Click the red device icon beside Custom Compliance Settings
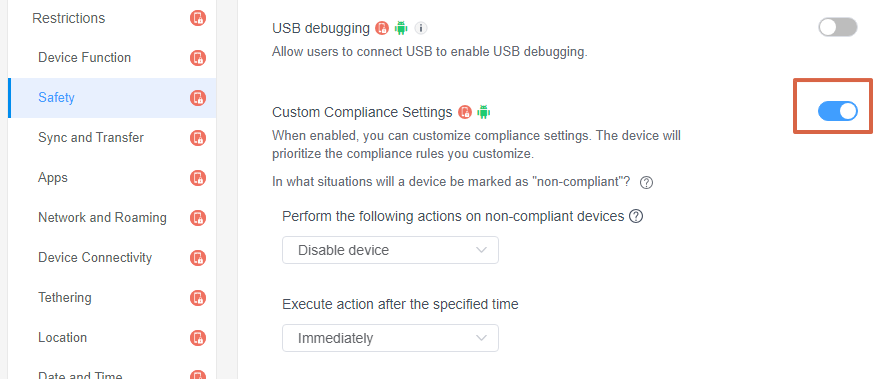Screen dimensions: 877x379 pos(465,112)
